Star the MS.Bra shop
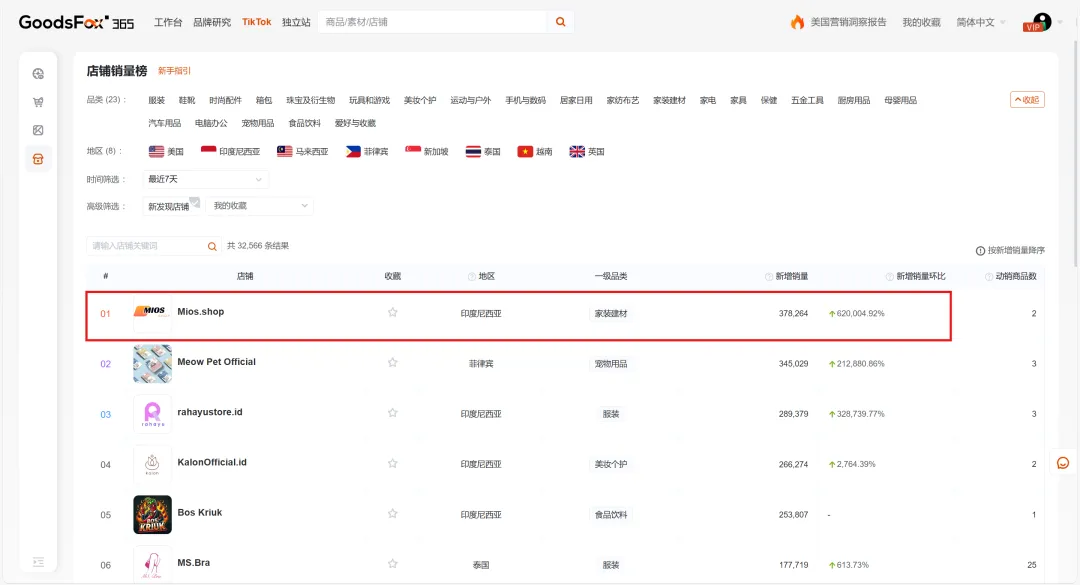Screen dimensions: 1080x585 393,564
